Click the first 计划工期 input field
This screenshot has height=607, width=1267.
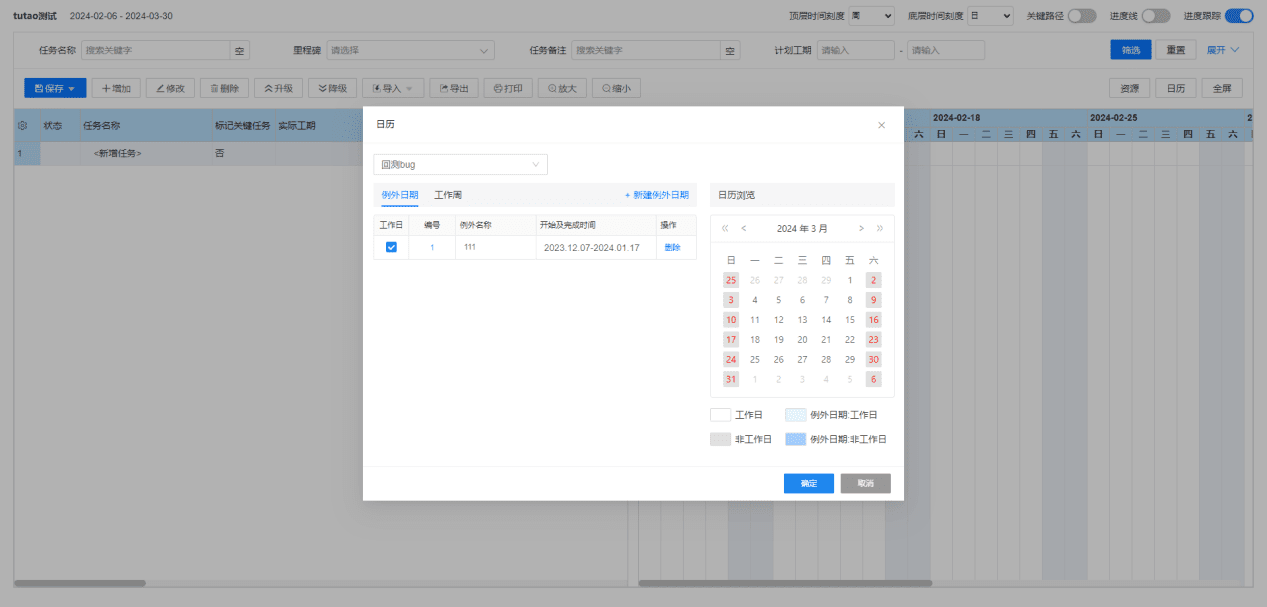point(855,50)
